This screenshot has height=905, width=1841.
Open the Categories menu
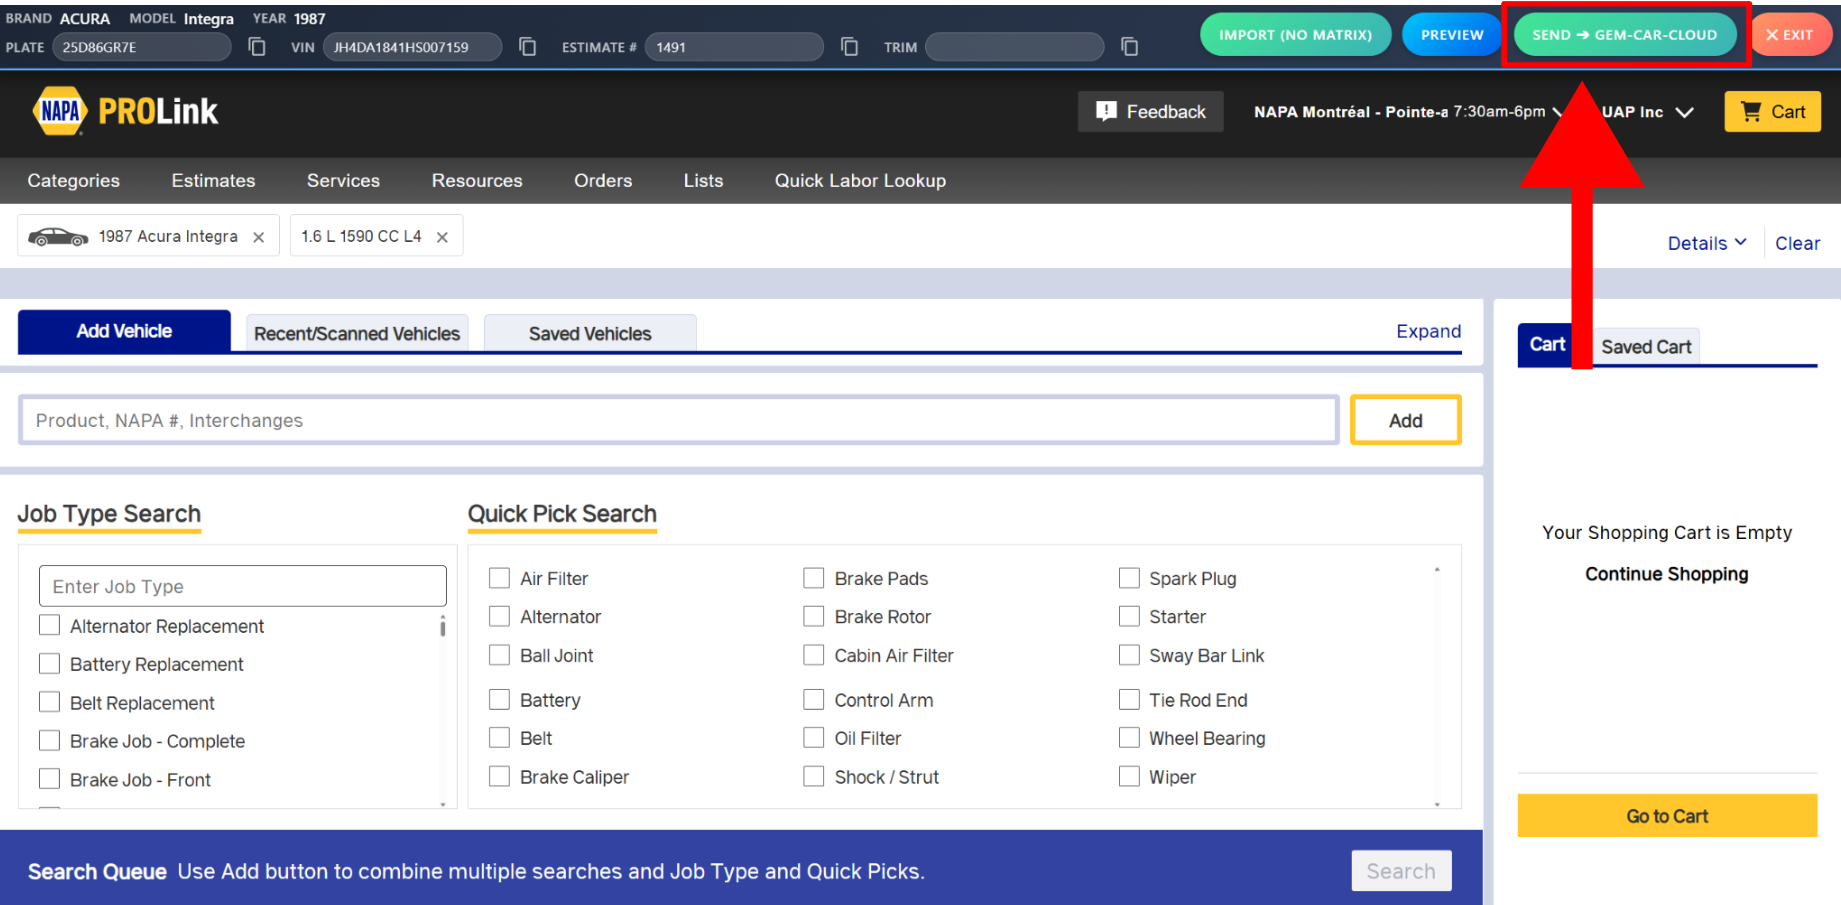click(74, 181)
